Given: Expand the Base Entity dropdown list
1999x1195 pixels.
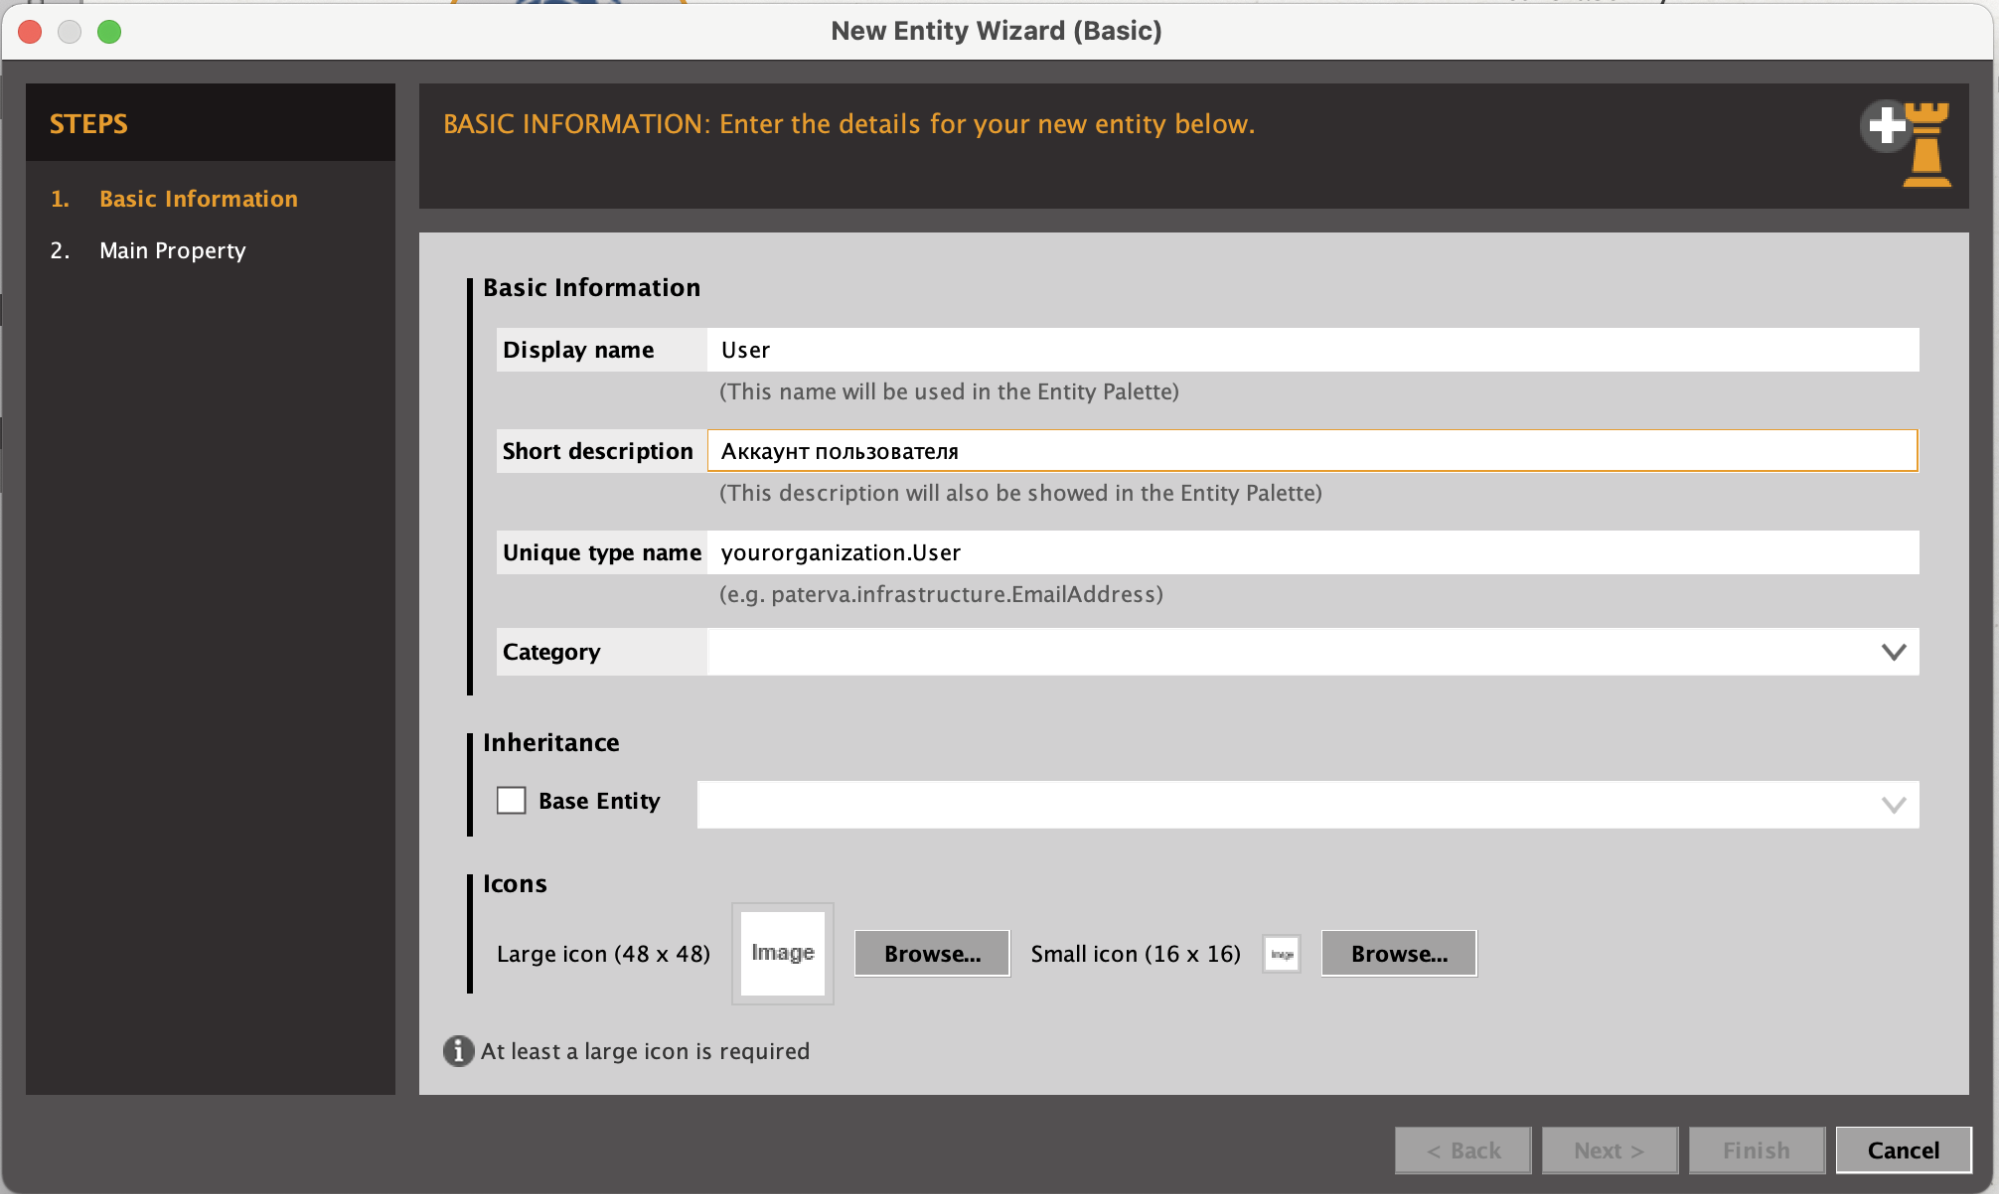Looking at the screenshot, I should [x=1893, y=805].
